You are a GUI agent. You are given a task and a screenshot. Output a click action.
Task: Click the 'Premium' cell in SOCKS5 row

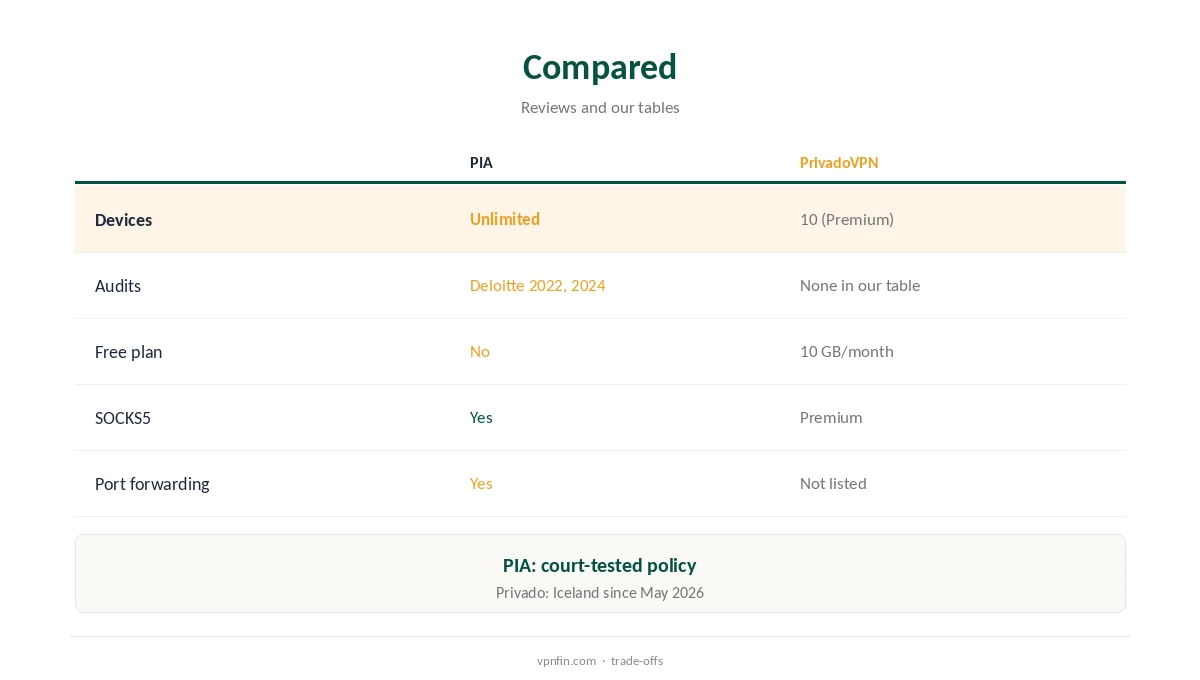pos(831,417)
